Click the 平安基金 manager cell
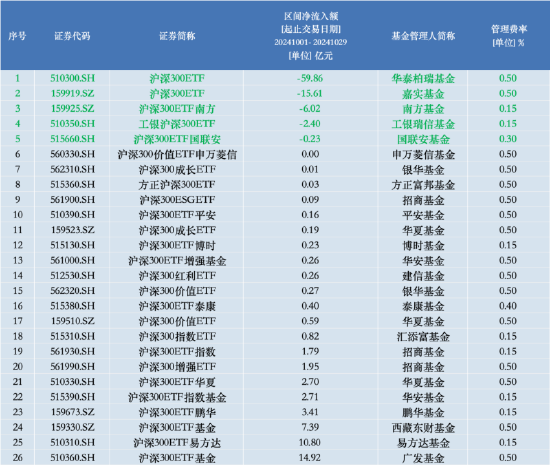The width and height of the screenshot is (550, 465). (x=423, y=215)
